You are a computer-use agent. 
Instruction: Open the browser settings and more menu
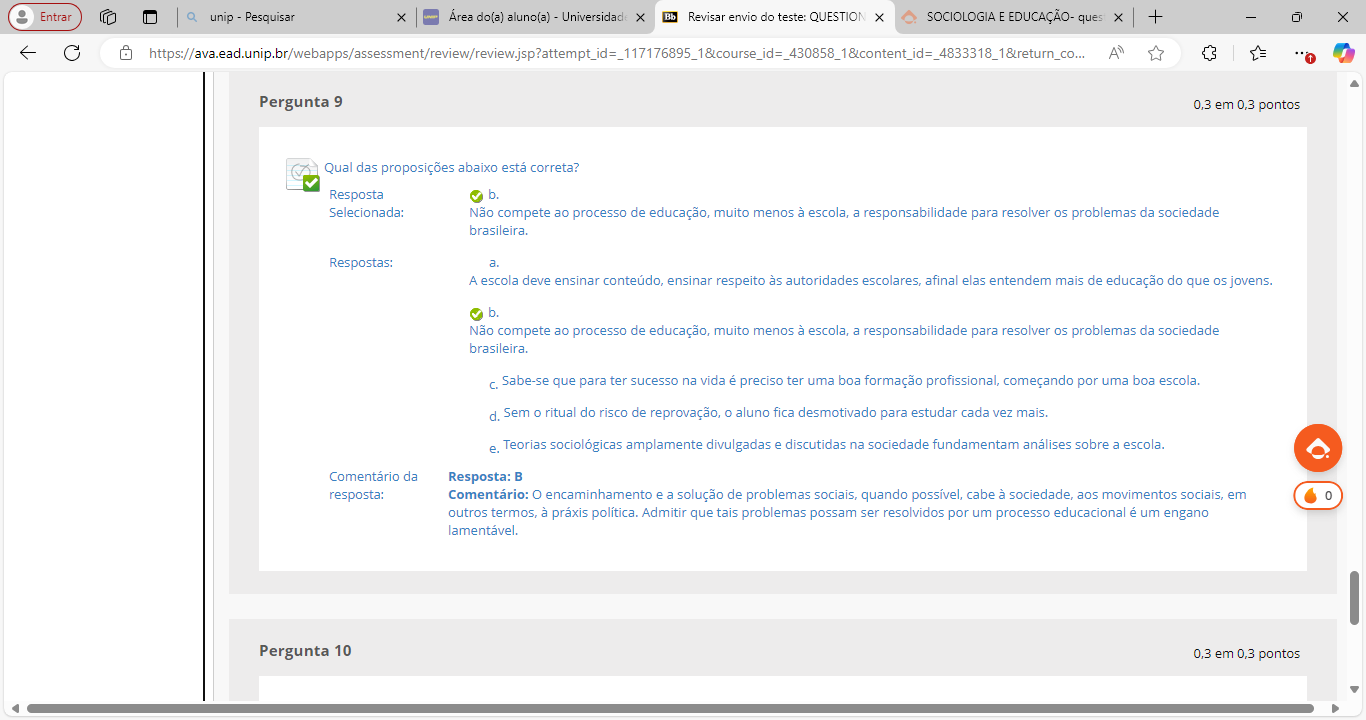1301,53
